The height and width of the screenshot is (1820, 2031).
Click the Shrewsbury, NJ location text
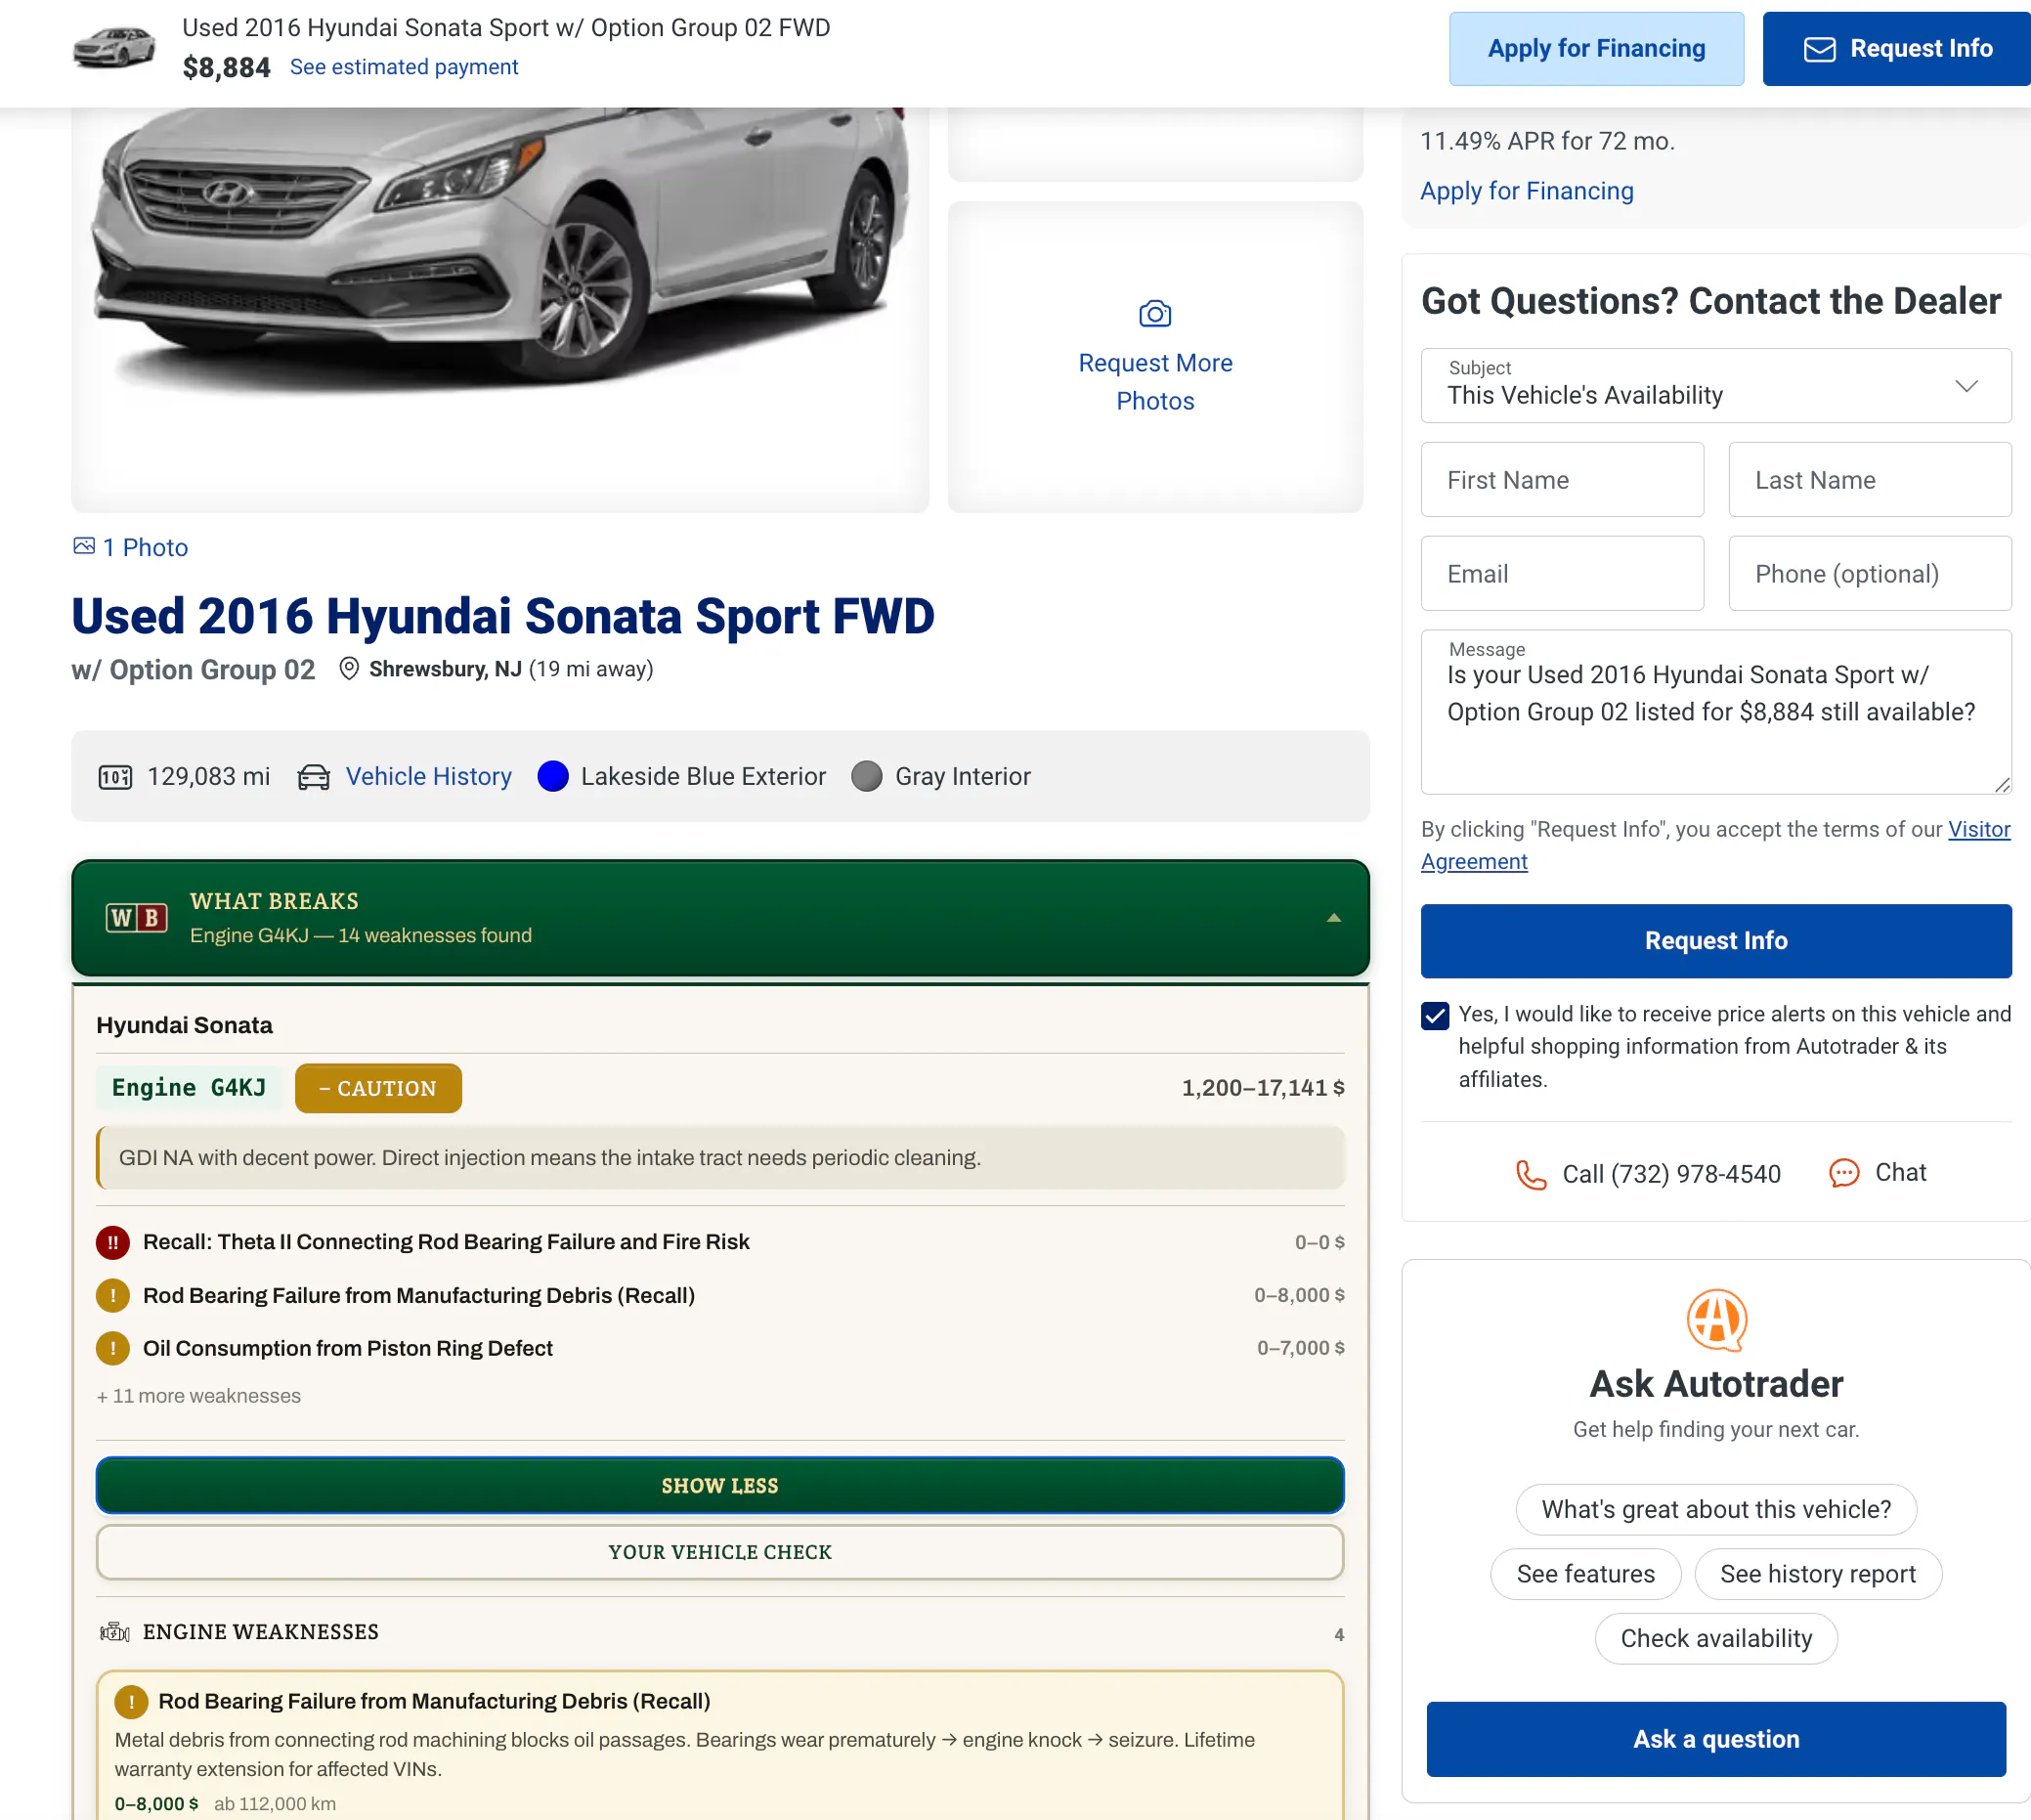point(446,669)
